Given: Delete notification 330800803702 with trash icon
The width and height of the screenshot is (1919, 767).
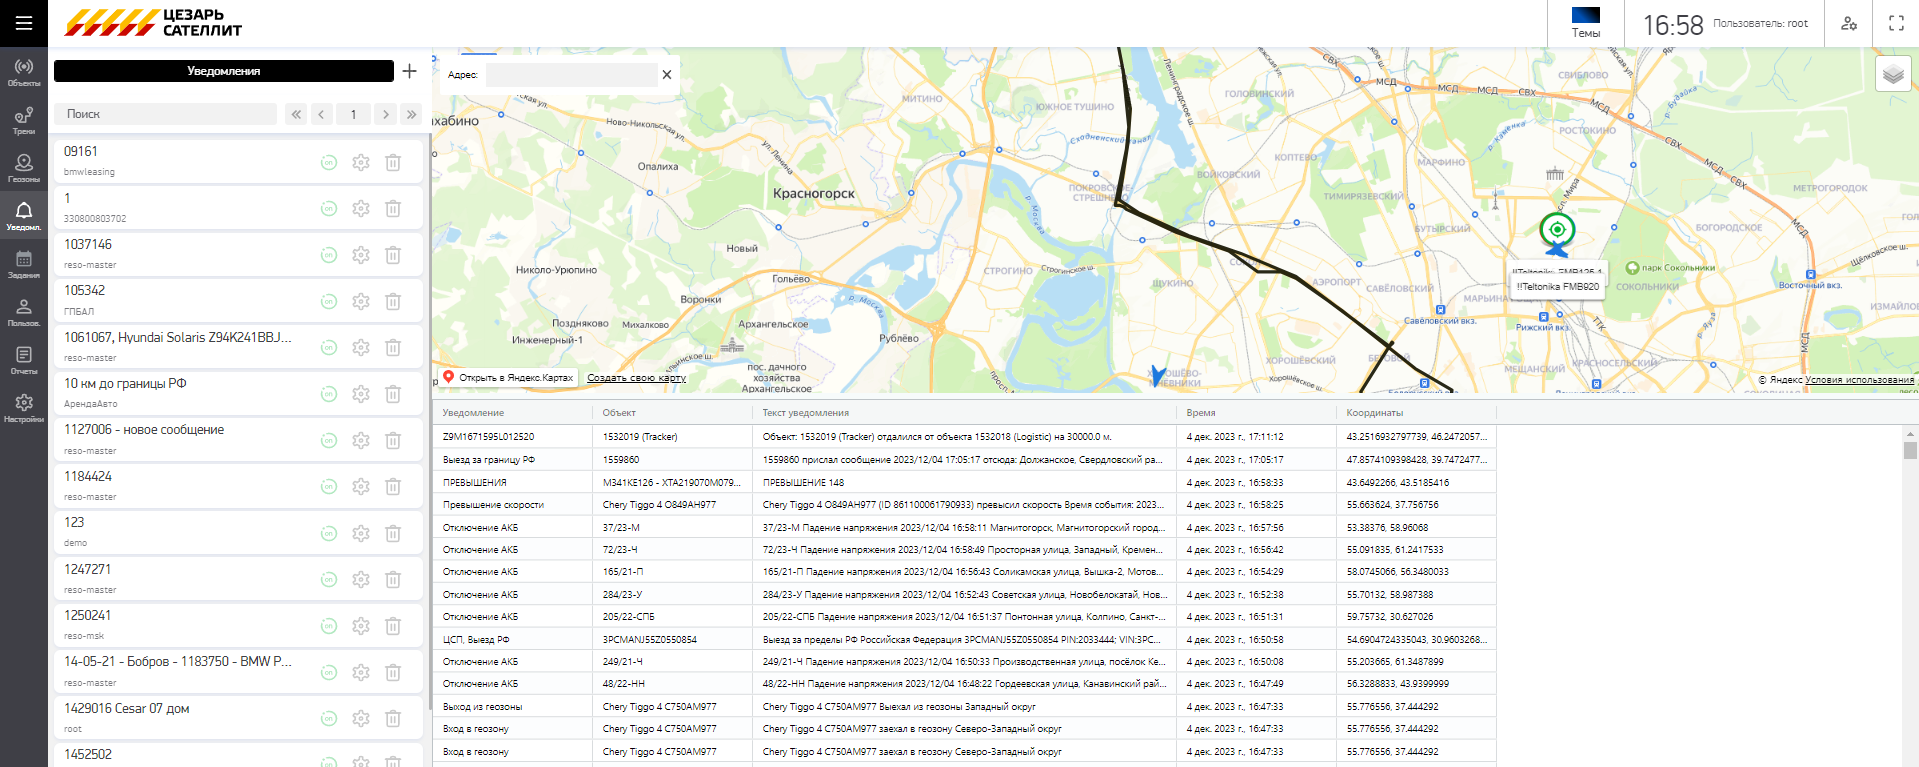Looking at the screenshot, I should 393,208.
